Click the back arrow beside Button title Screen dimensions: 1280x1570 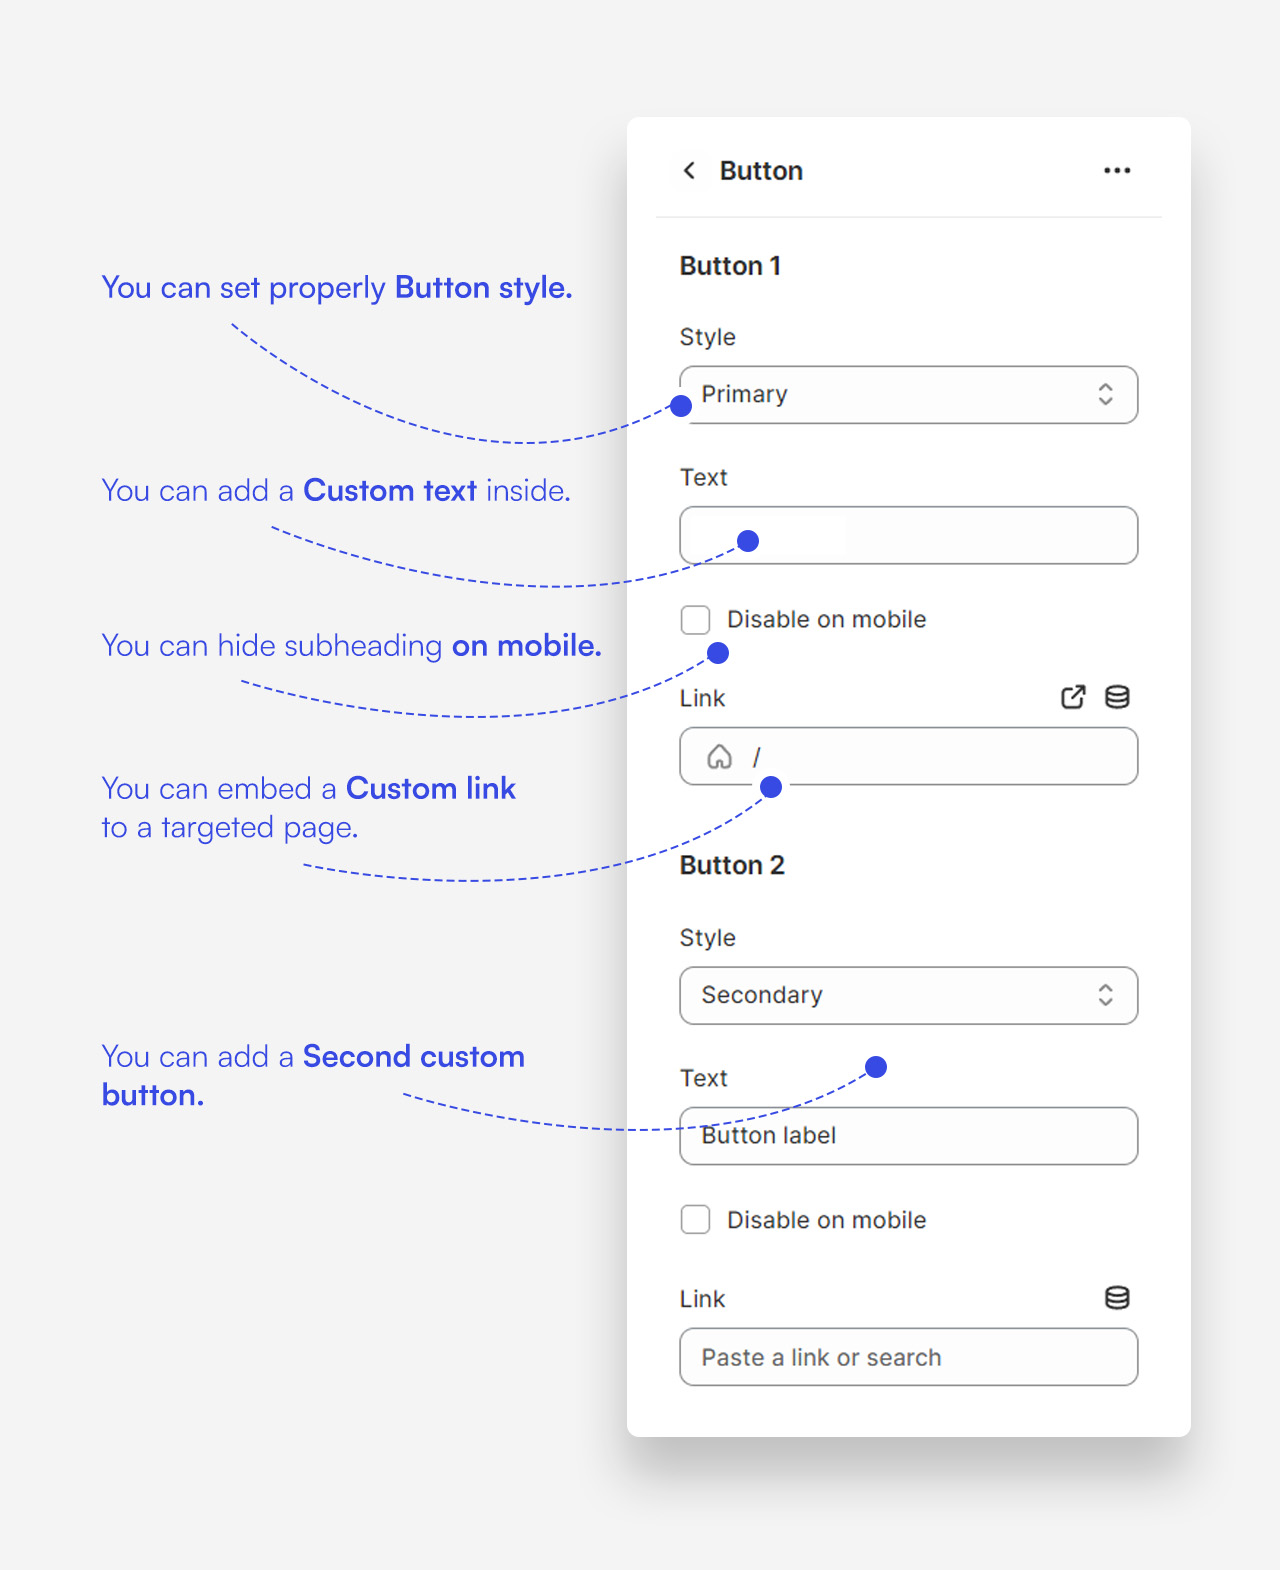[x=689, y=171]
